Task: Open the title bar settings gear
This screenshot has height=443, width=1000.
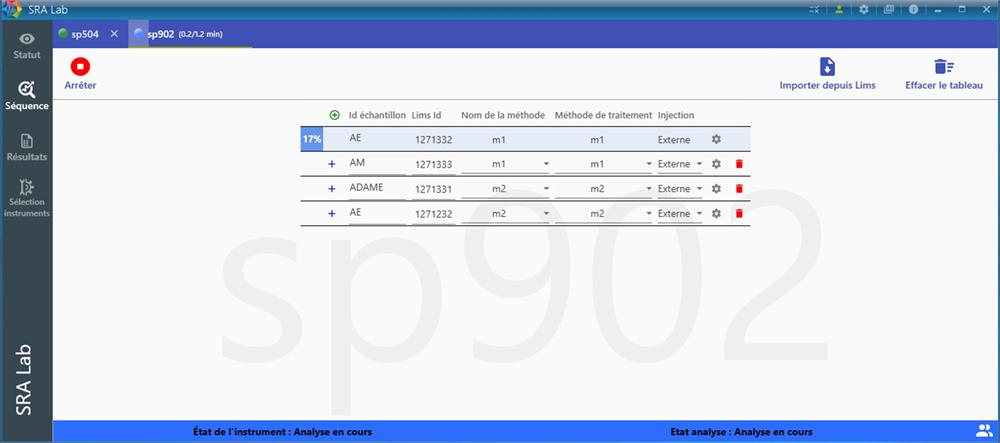Action: point(863,9)
